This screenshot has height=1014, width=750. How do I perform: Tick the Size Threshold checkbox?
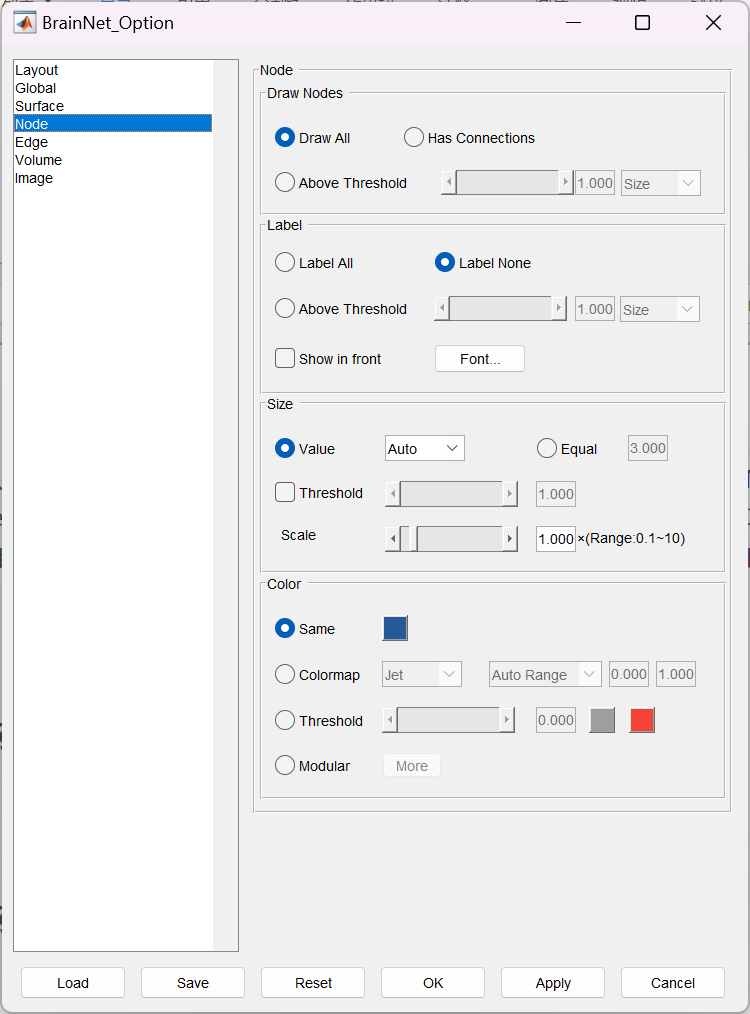point(285,493)
